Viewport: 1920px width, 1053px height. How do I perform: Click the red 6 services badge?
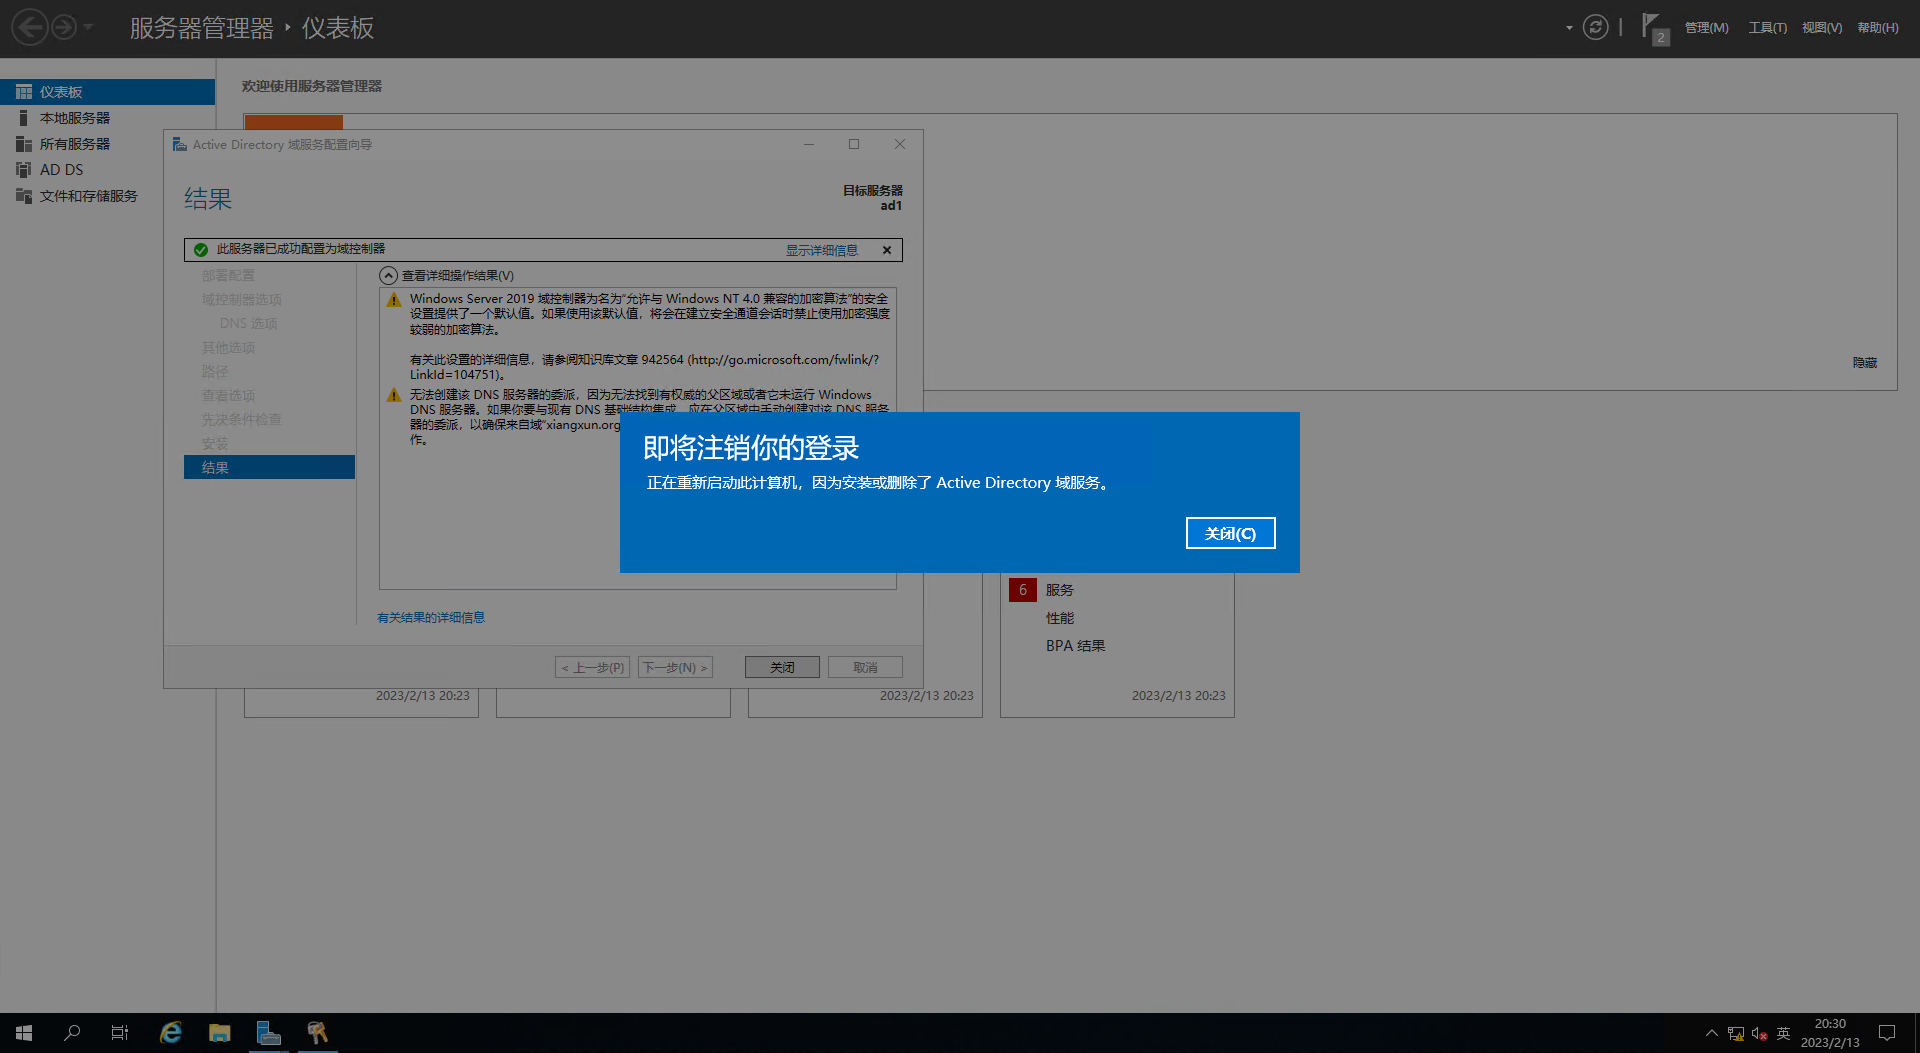[1022, 590]
